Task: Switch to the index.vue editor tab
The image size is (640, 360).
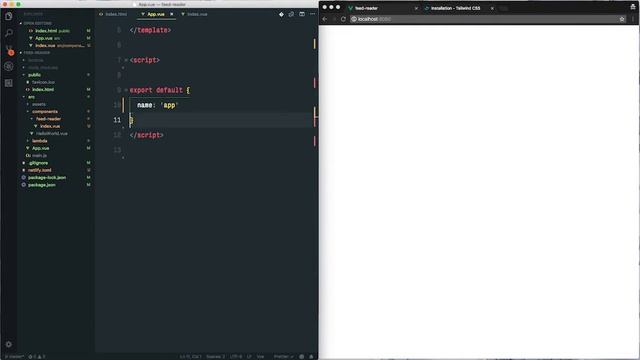Action: click(x=195, y=14)
